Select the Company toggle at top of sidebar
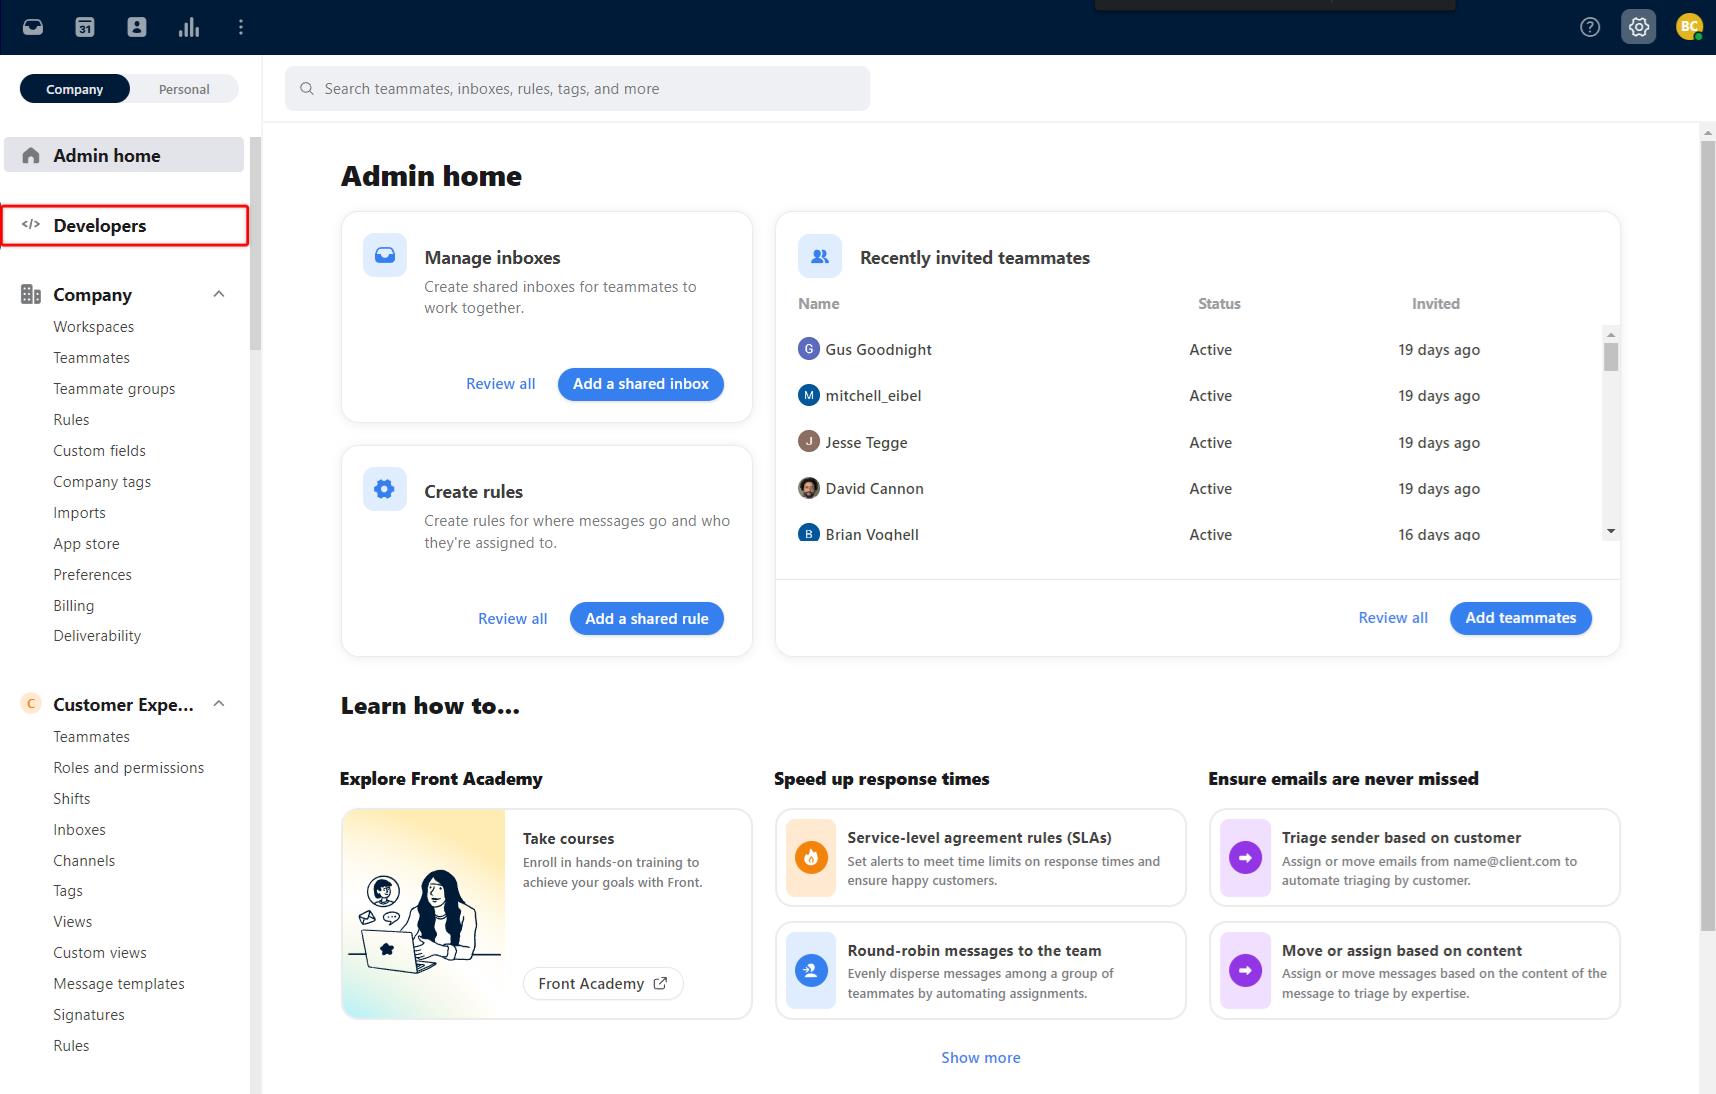The height and width of the screenshot is (1094, 1716). [x=74, y=89]
